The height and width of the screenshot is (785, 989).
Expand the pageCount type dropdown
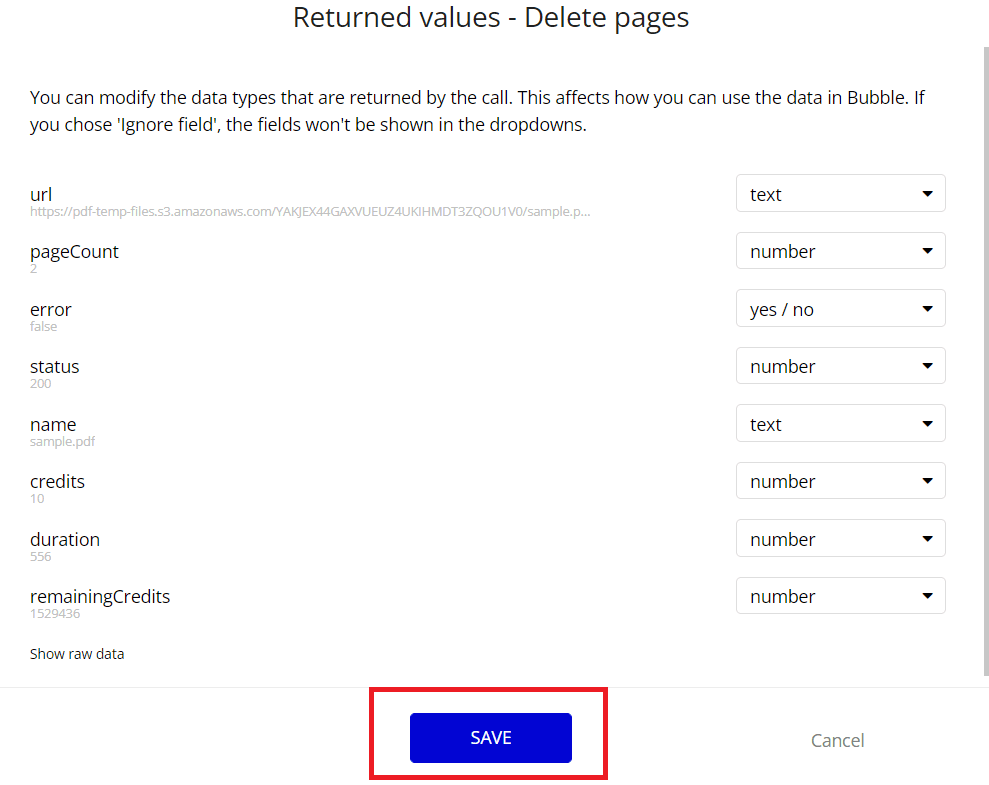[x=840, y=252]
